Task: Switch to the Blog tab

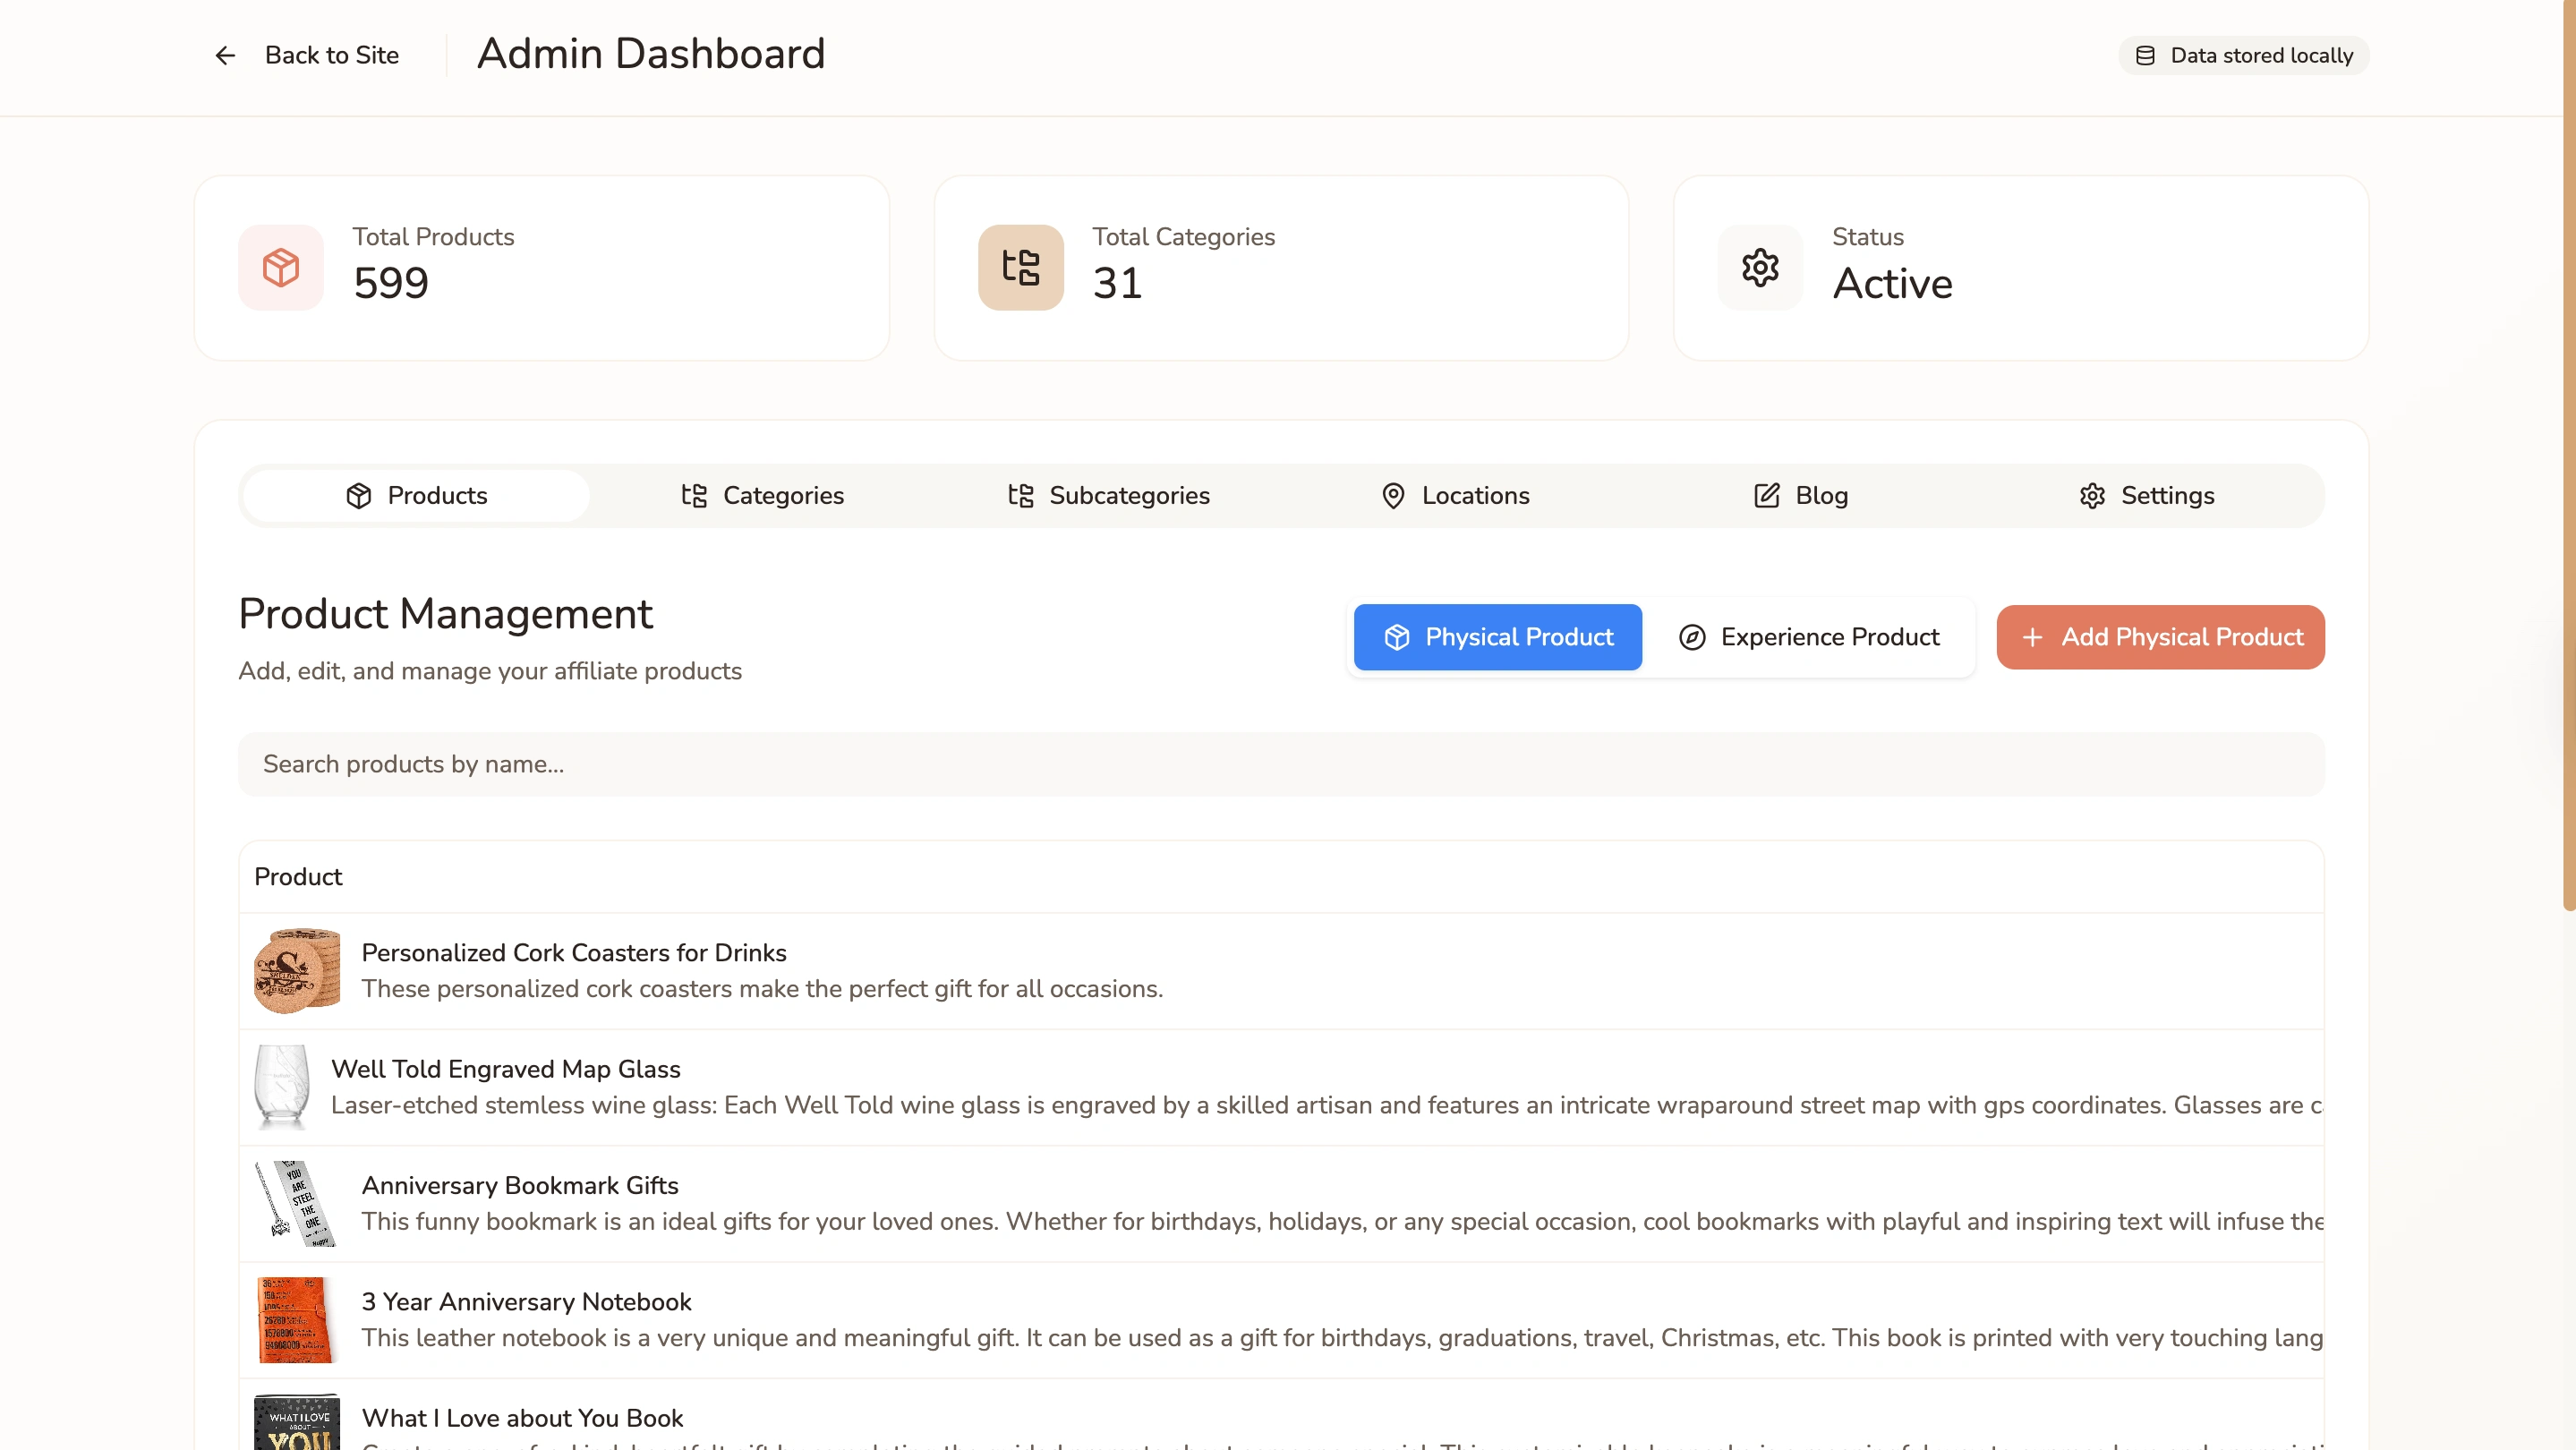Action: click(x=1801, y=496)
